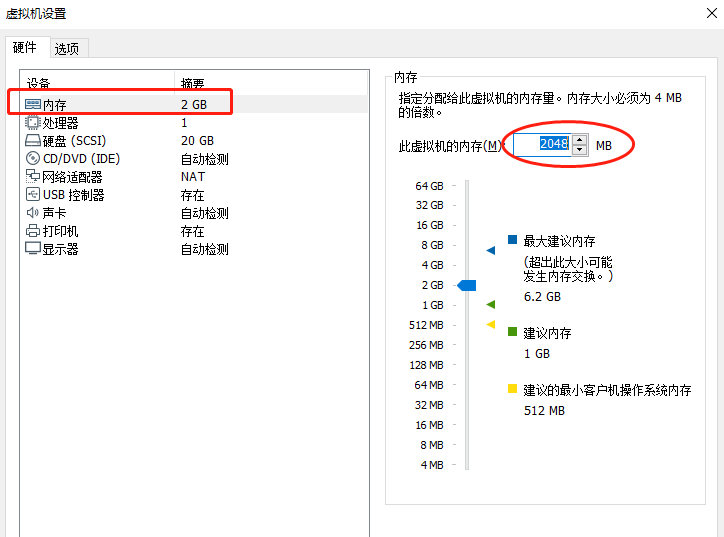Viewport: 724px width, 537px height.
Task: Click the NAT network adapter summary
Action: click(193, 177)
